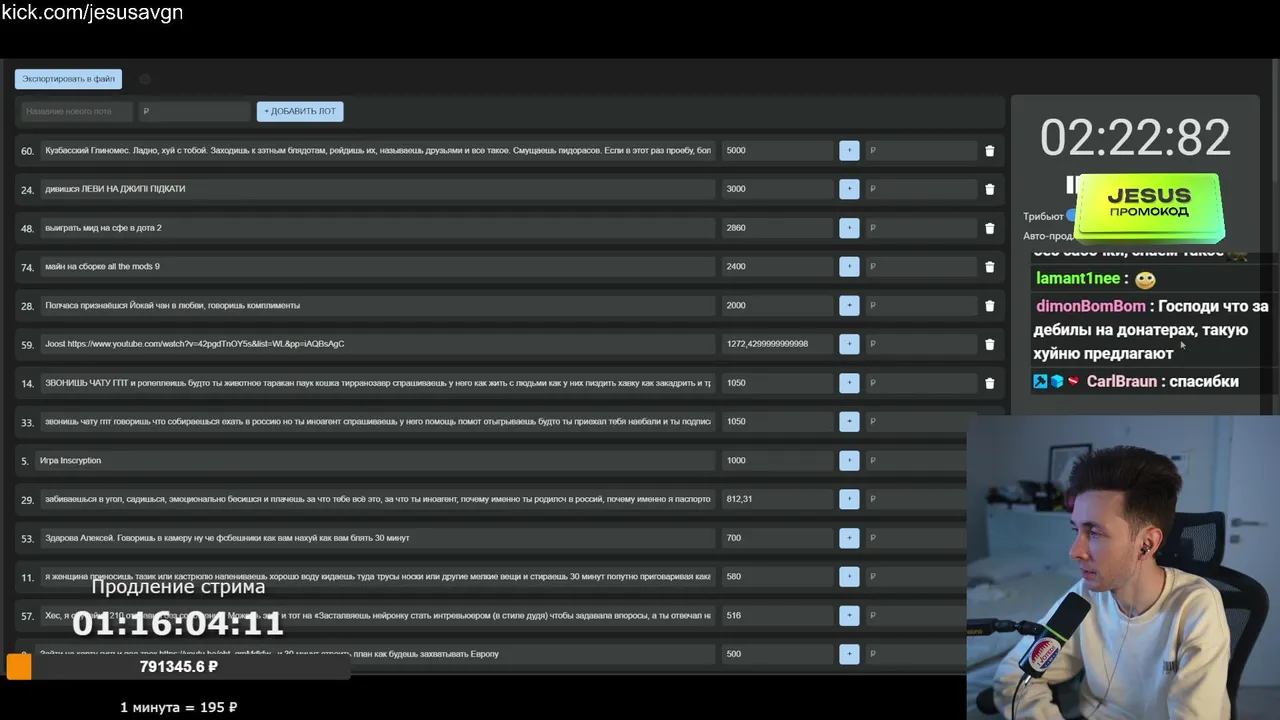
Task: Click the 580 amount field of lot 11
Action: point(778,576)
